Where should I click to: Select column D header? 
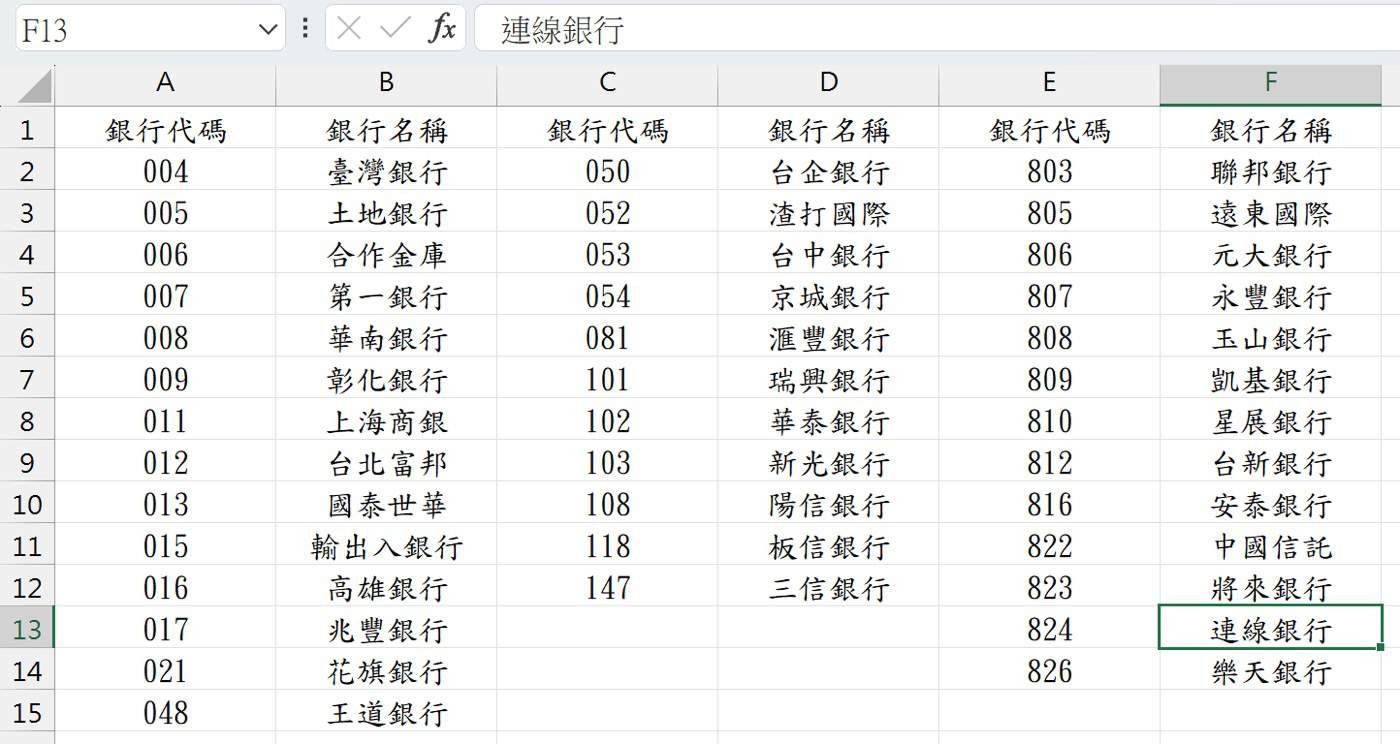point(828,83)
